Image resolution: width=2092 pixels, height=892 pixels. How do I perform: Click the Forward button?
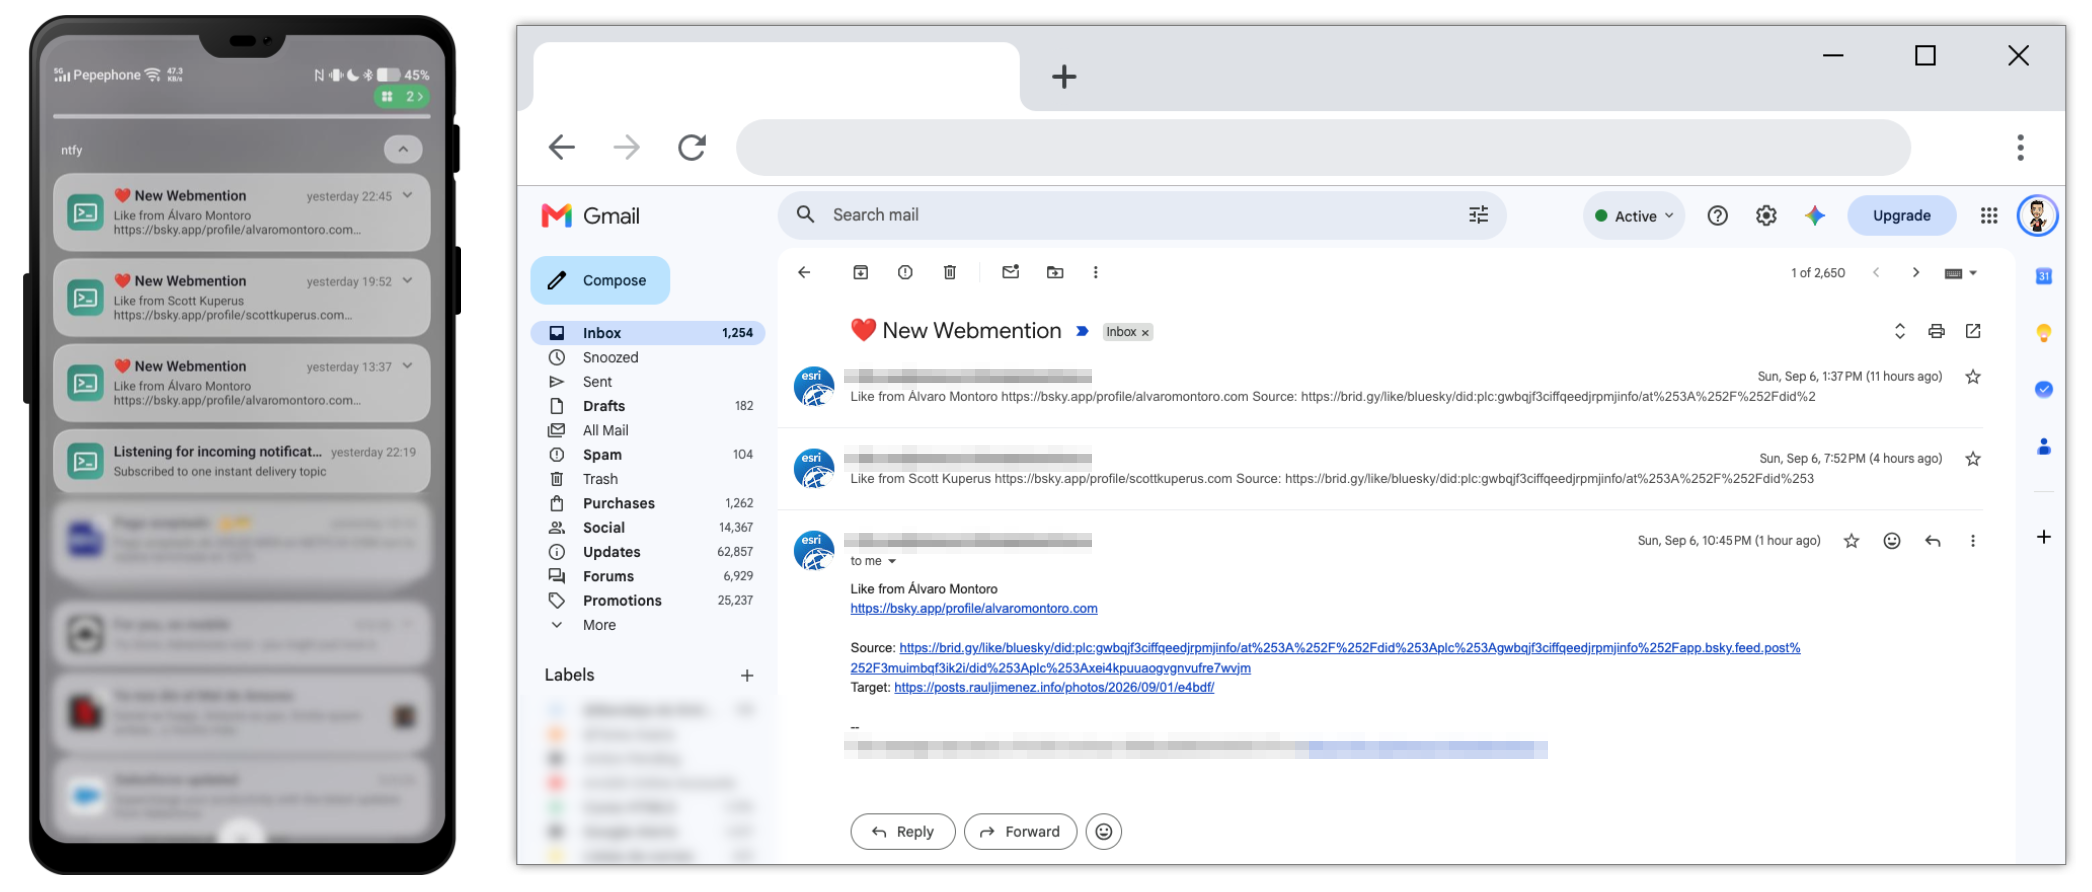coord(1020,832)
